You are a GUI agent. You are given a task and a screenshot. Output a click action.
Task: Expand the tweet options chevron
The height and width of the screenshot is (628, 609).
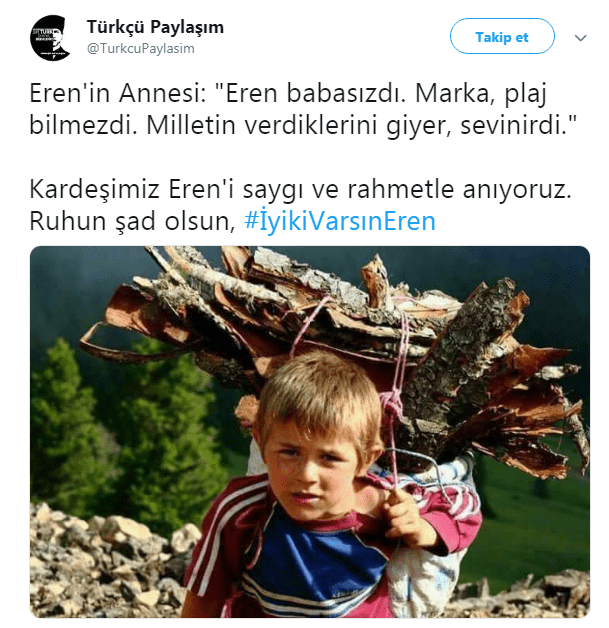click(x=580, y=38)
